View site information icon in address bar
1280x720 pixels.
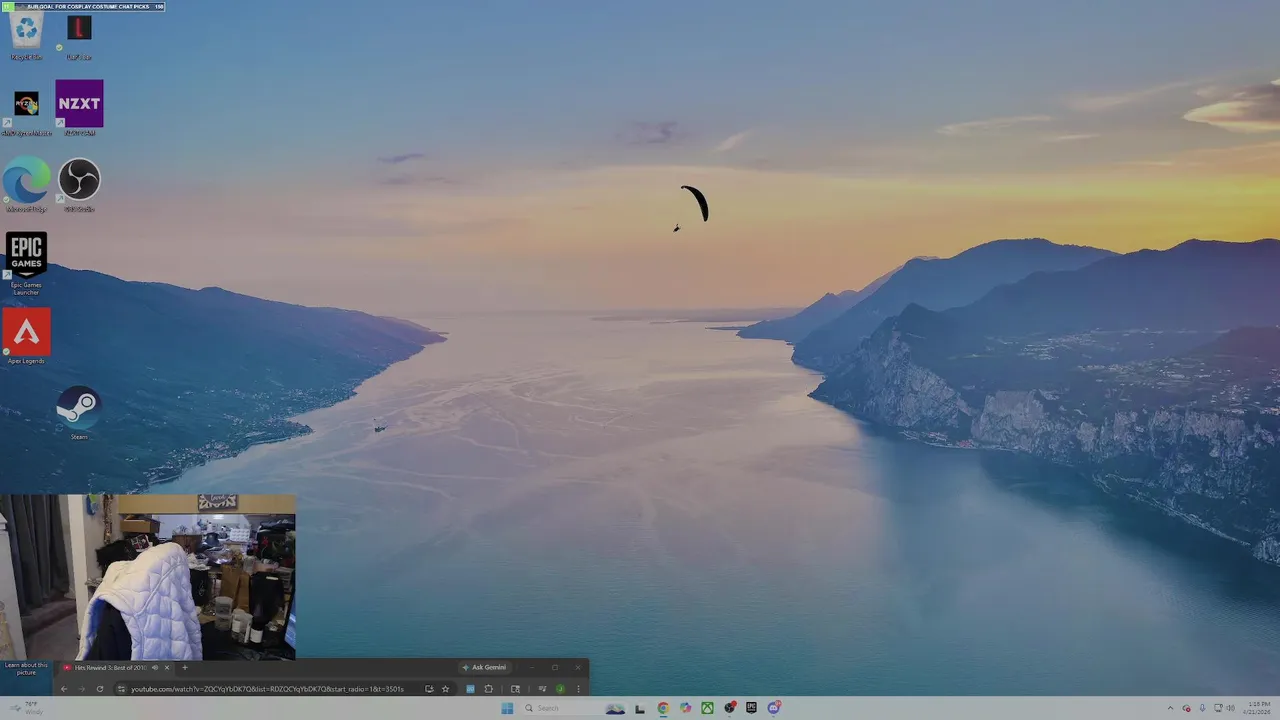coord(121,689)
